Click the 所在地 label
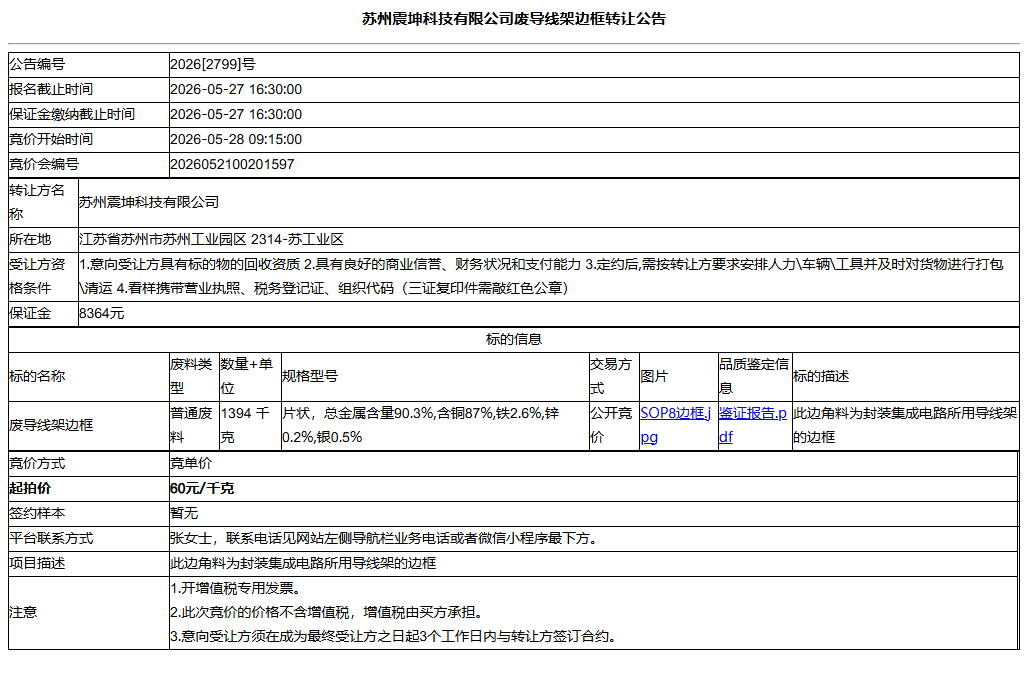Viewport: 1028px width, 693px height. click(x=30, y=239)
